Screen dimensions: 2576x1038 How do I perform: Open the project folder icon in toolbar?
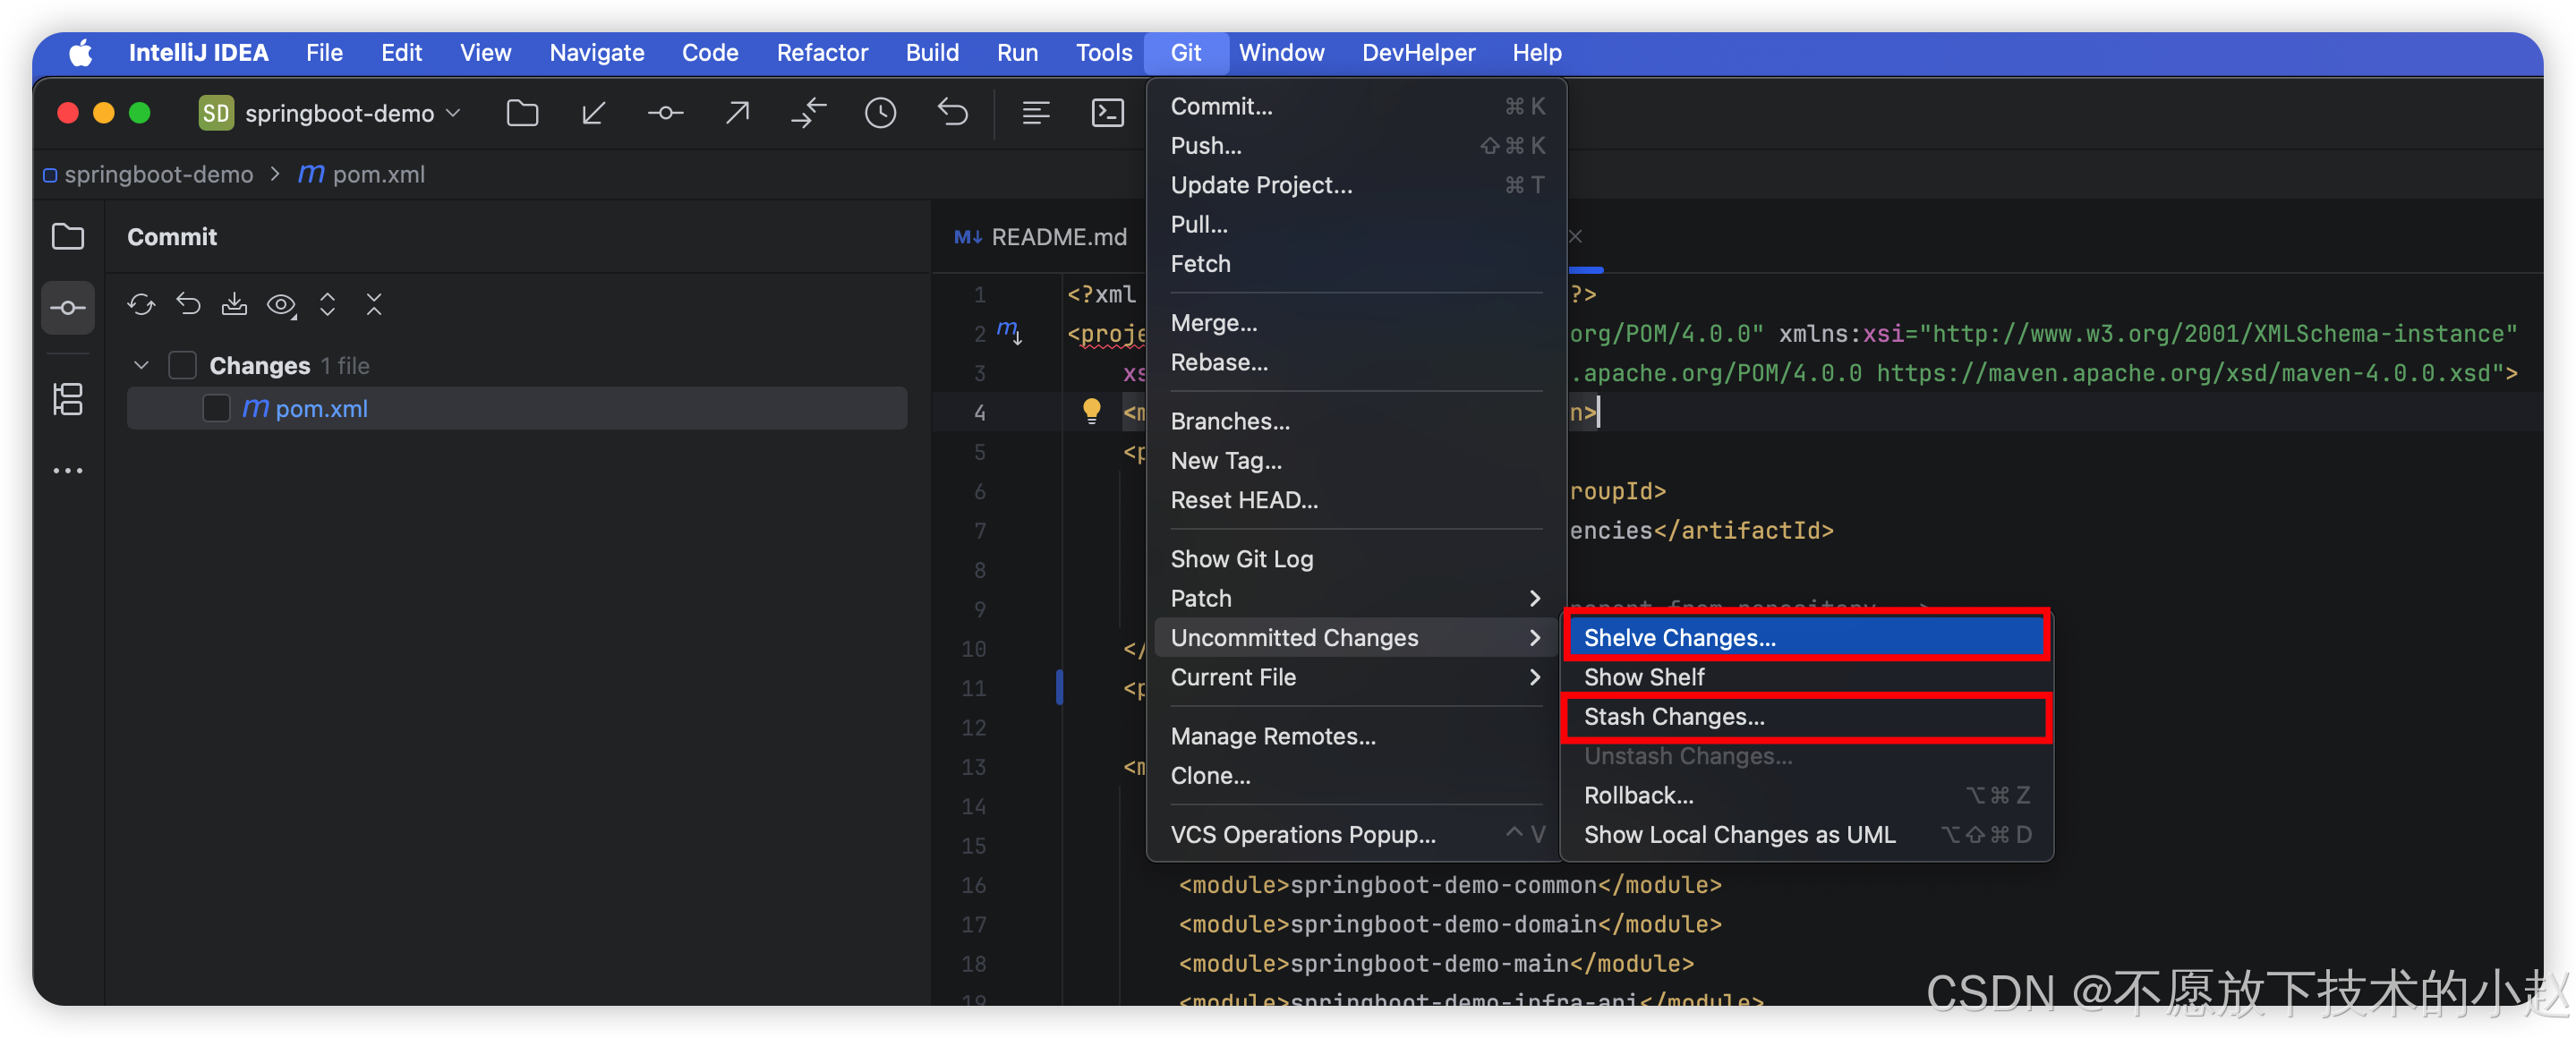pyautogui.click(x=522, y=113)
